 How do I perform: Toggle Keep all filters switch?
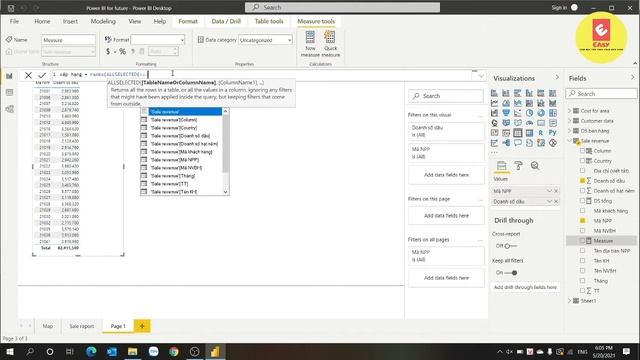pos(511,273)
